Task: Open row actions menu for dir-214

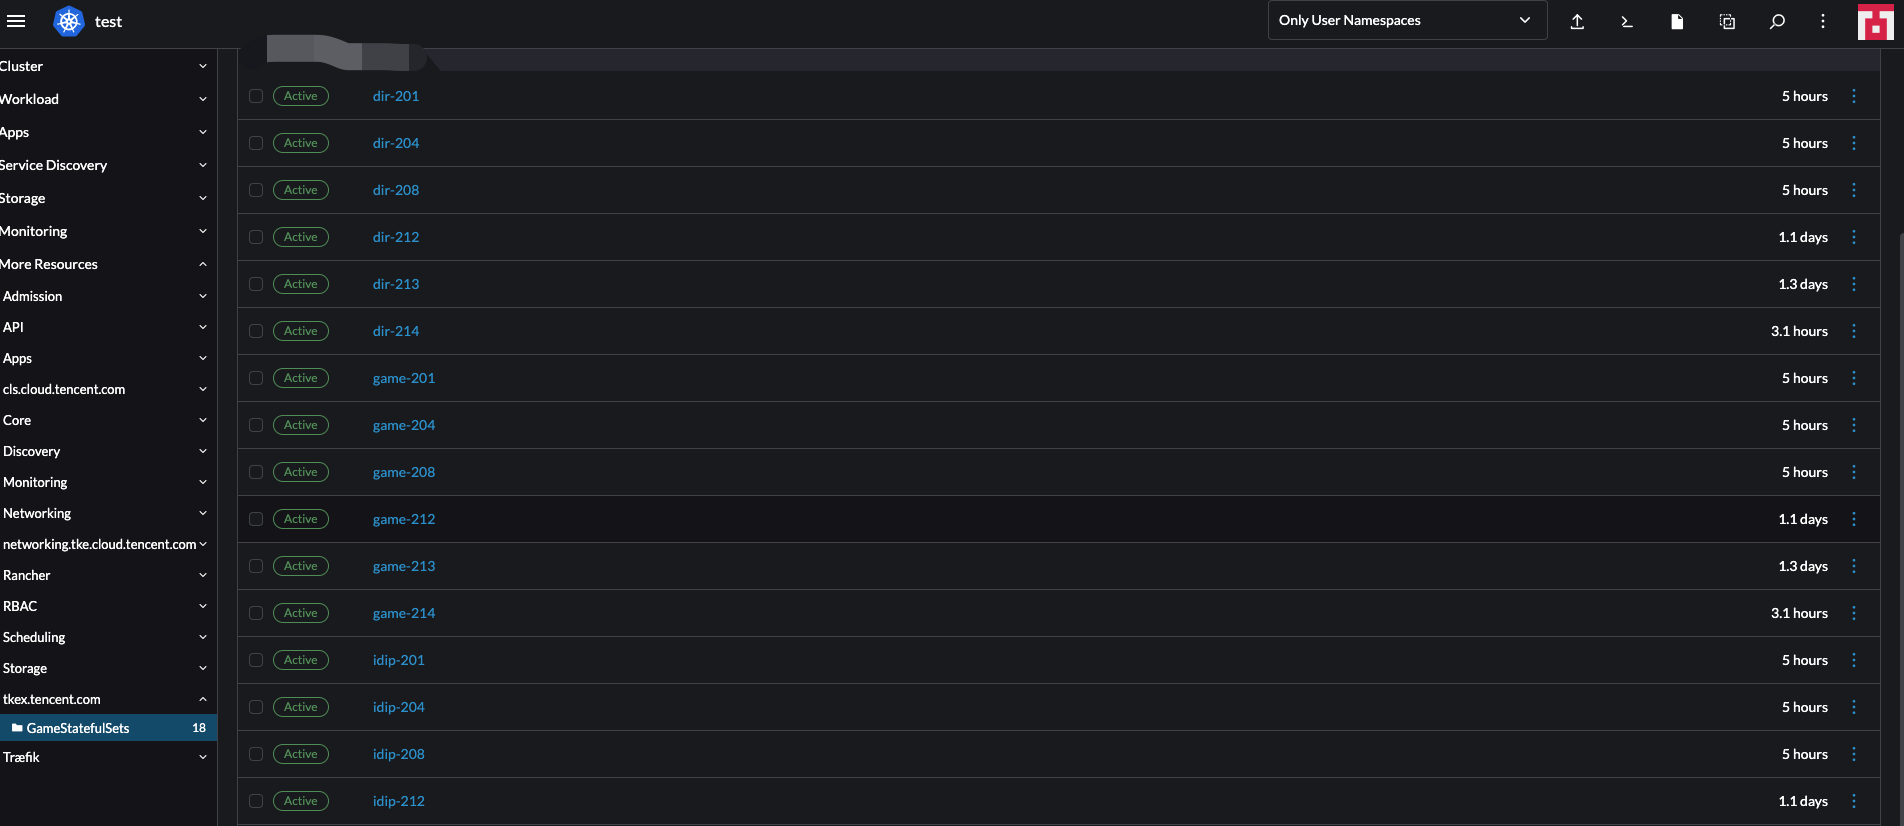Action: click(1854, 331)
